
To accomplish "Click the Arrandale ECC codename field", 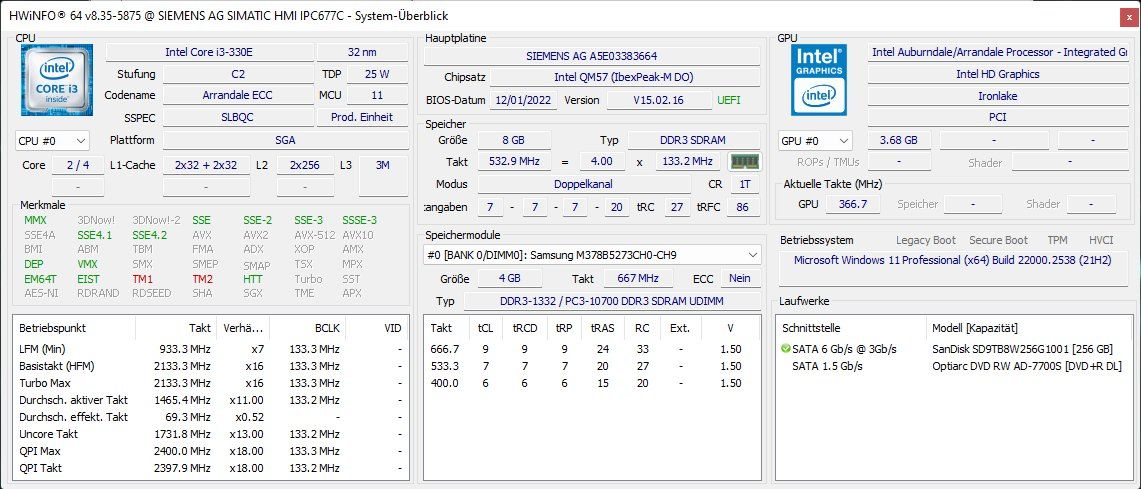I will pyautogui.click(x=238, y=95).
